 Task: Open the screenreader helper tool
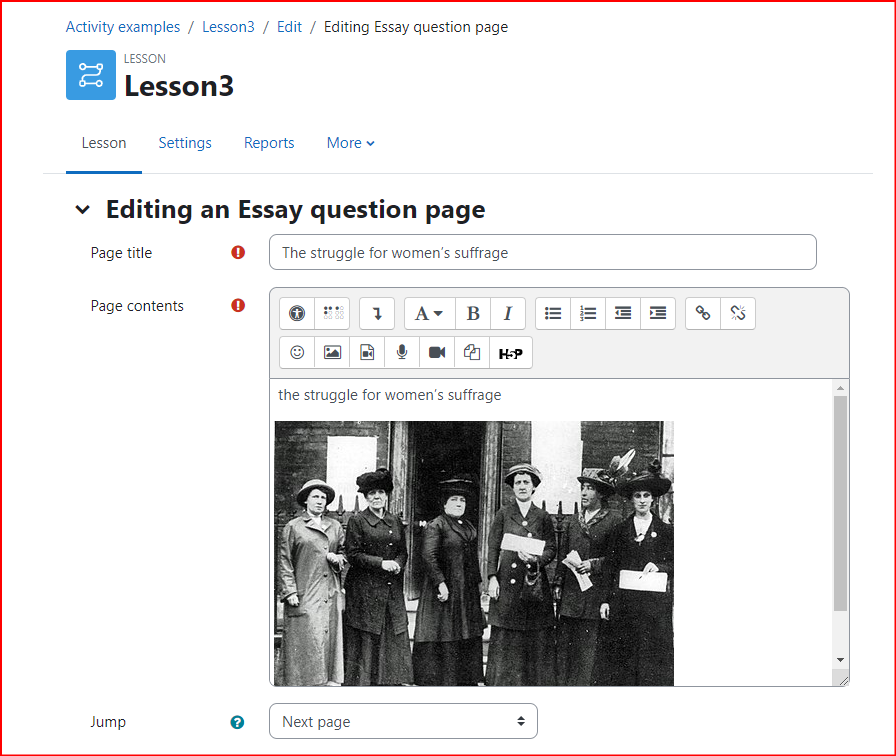tap(333, 313)
